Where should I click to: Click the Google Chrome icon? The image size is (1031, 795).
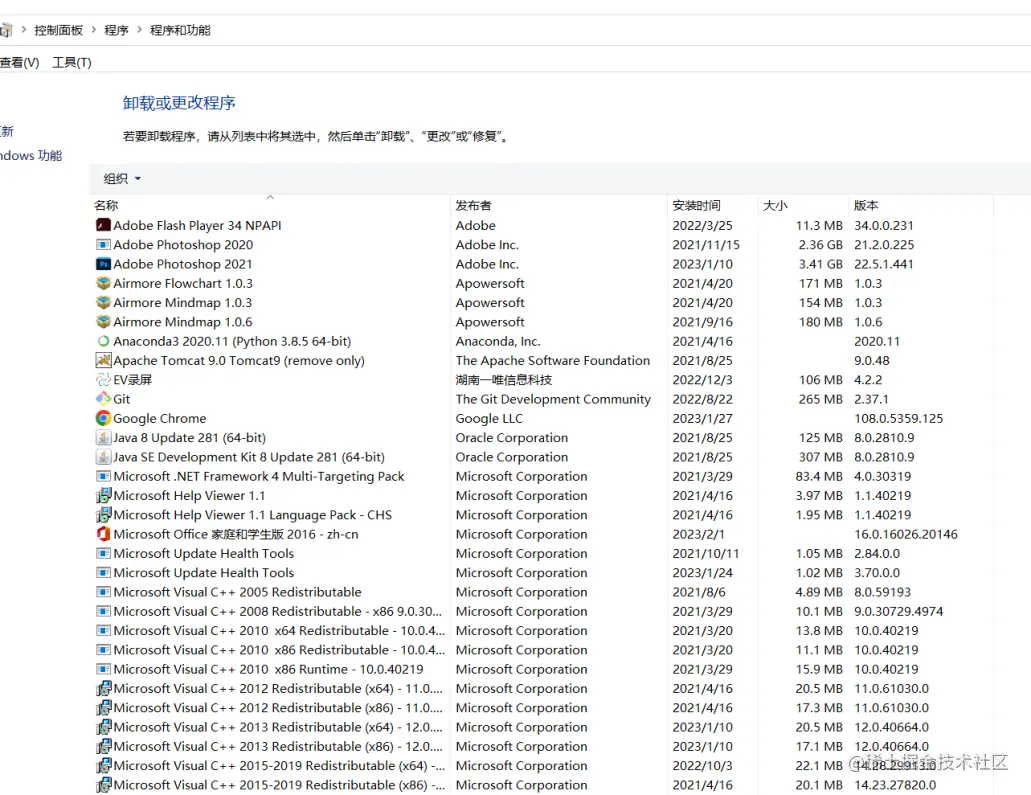pyautogui.click(x=103, y=418)
